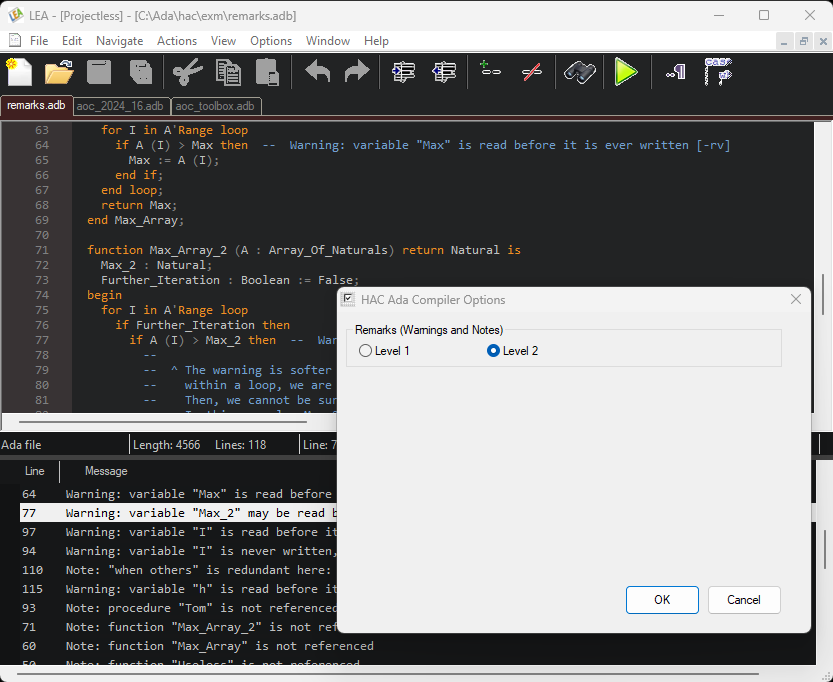The height and width of the screenshot is (682, 833).
Task: Click Message column header in message list
Action: [x=106, y=471]
